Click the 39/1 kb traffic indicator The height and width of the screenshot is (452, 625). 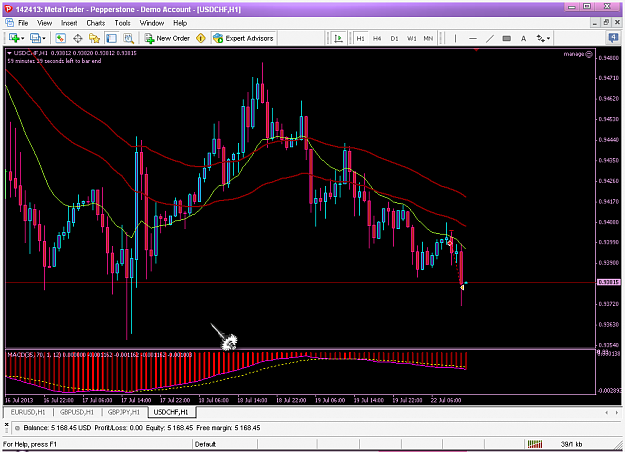pyautogui.click(x=571, y=444)
